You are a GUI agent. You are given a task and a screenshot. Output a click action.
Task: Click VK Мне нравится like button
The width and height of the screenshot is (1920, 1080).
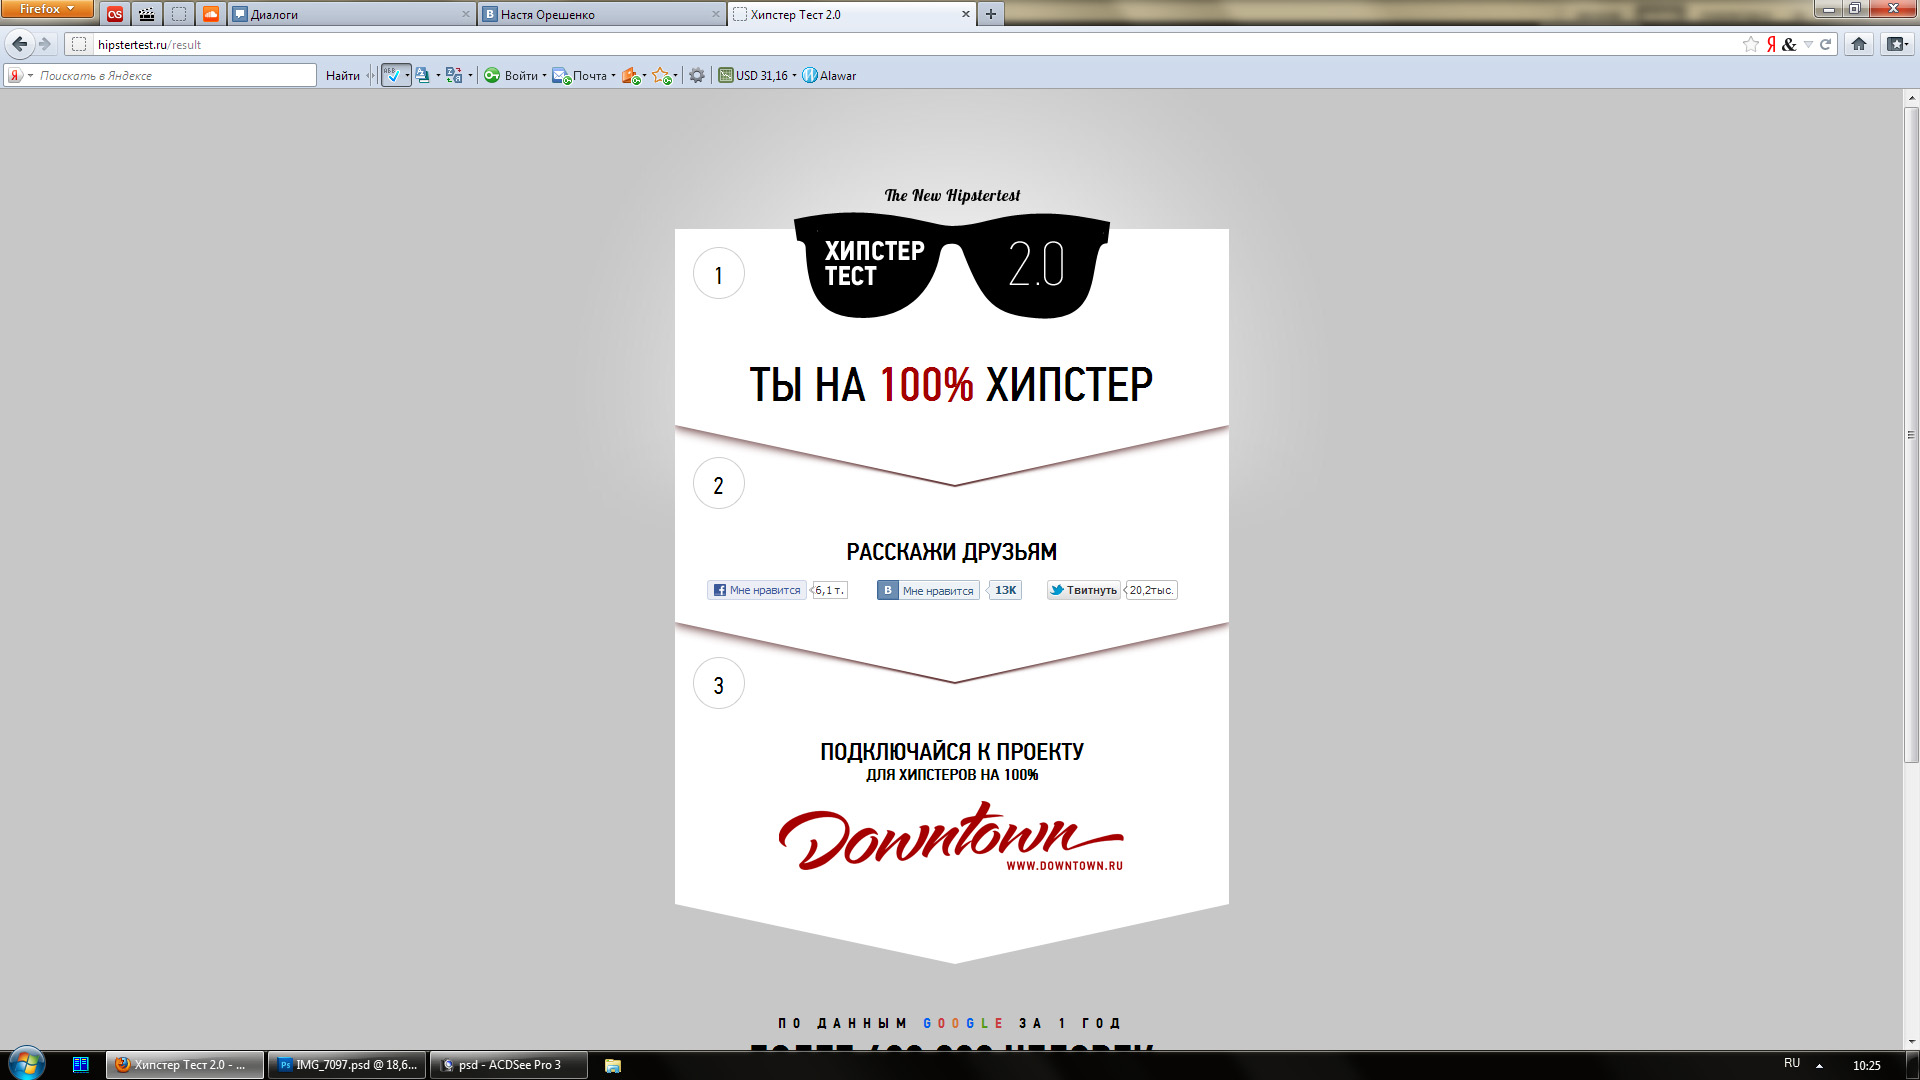[x=928, y=590]
